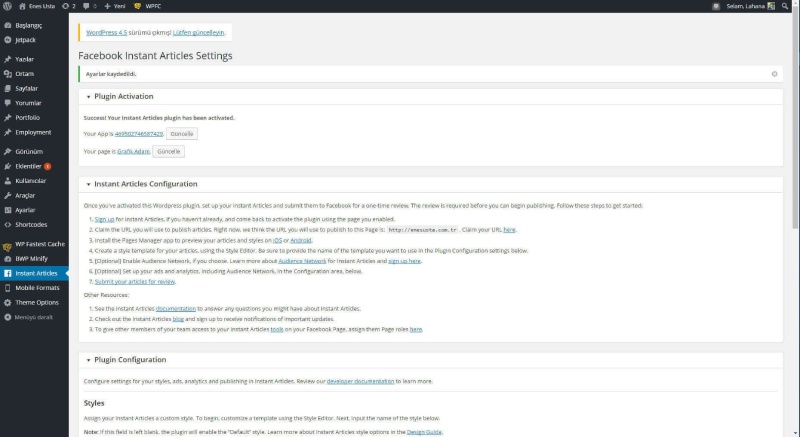Open the Android Pages Manager link
This screenshot has width=800, height=437.
pyautogui.click(x=301, y=240)
